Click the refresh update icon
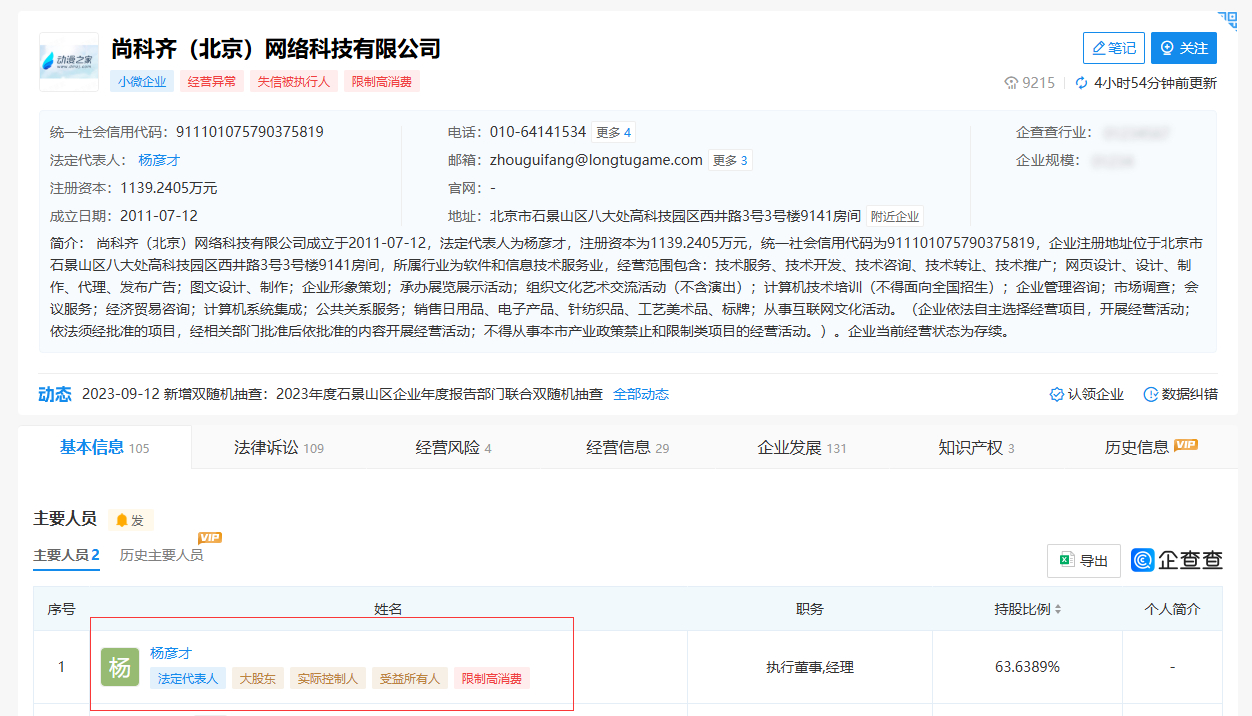Viewport: 1252px width, 716px height. 1081,83
